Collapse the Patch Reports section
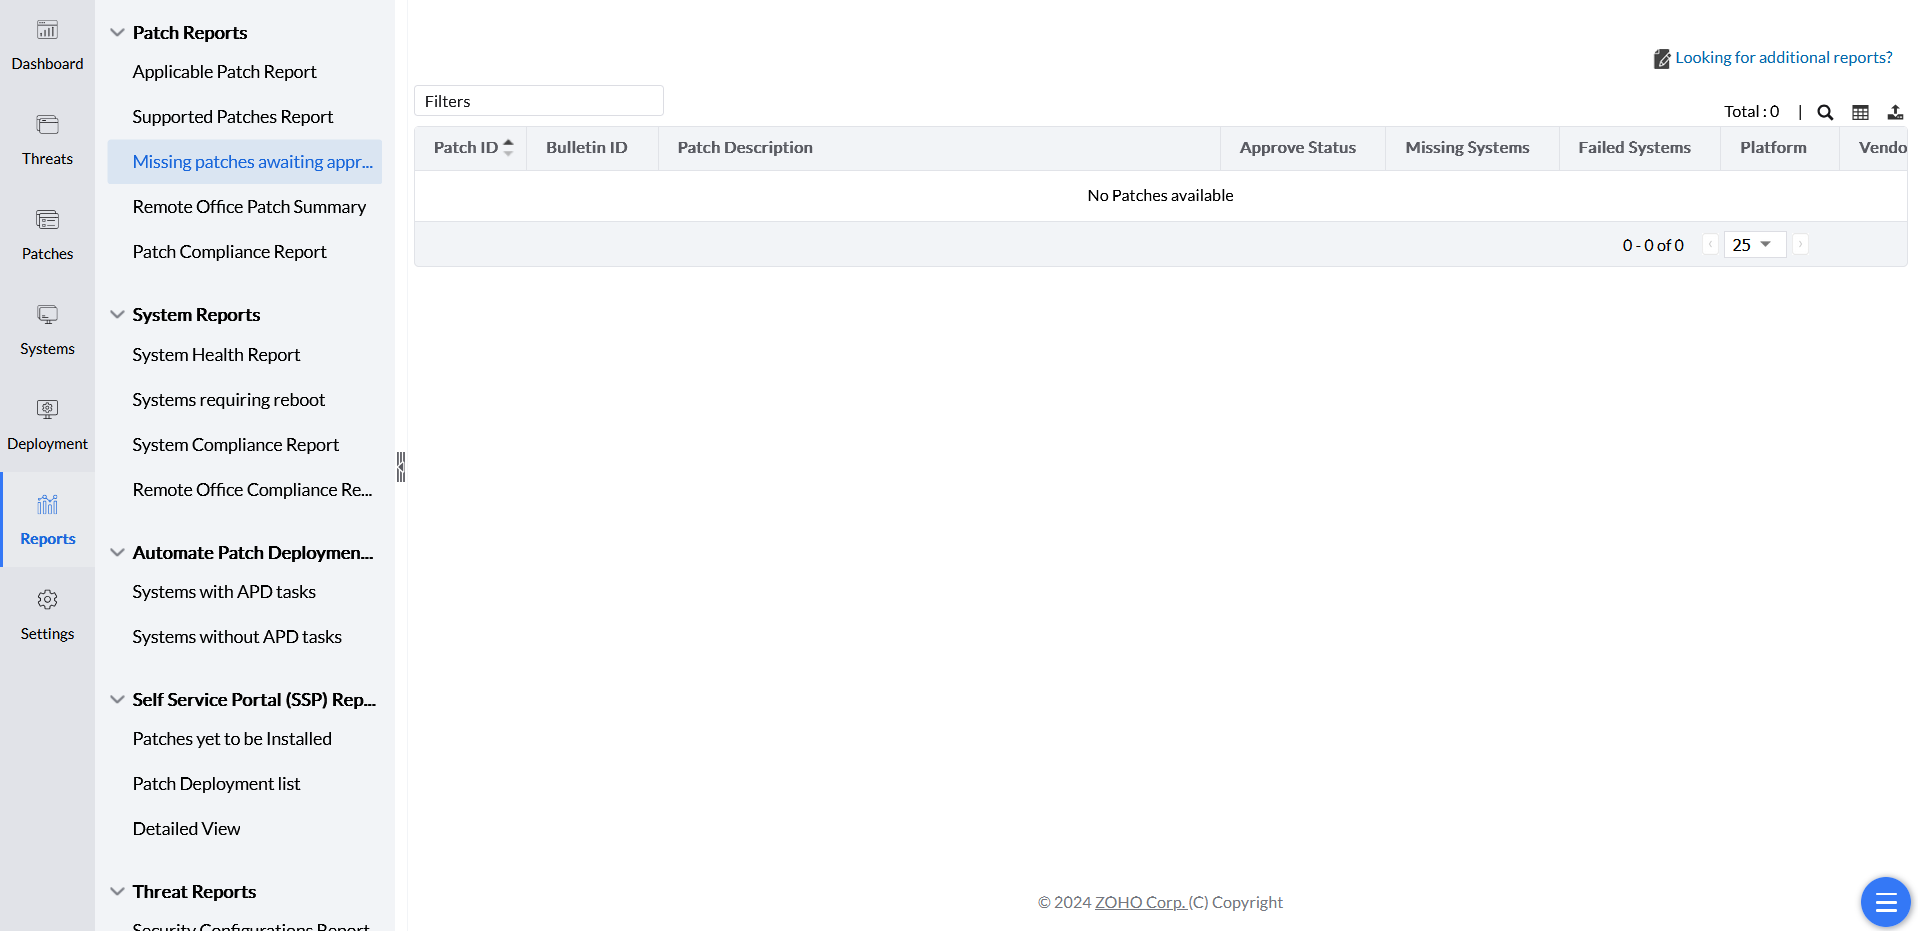Viewport: 1918px width, 931px height. click(117, 33)
